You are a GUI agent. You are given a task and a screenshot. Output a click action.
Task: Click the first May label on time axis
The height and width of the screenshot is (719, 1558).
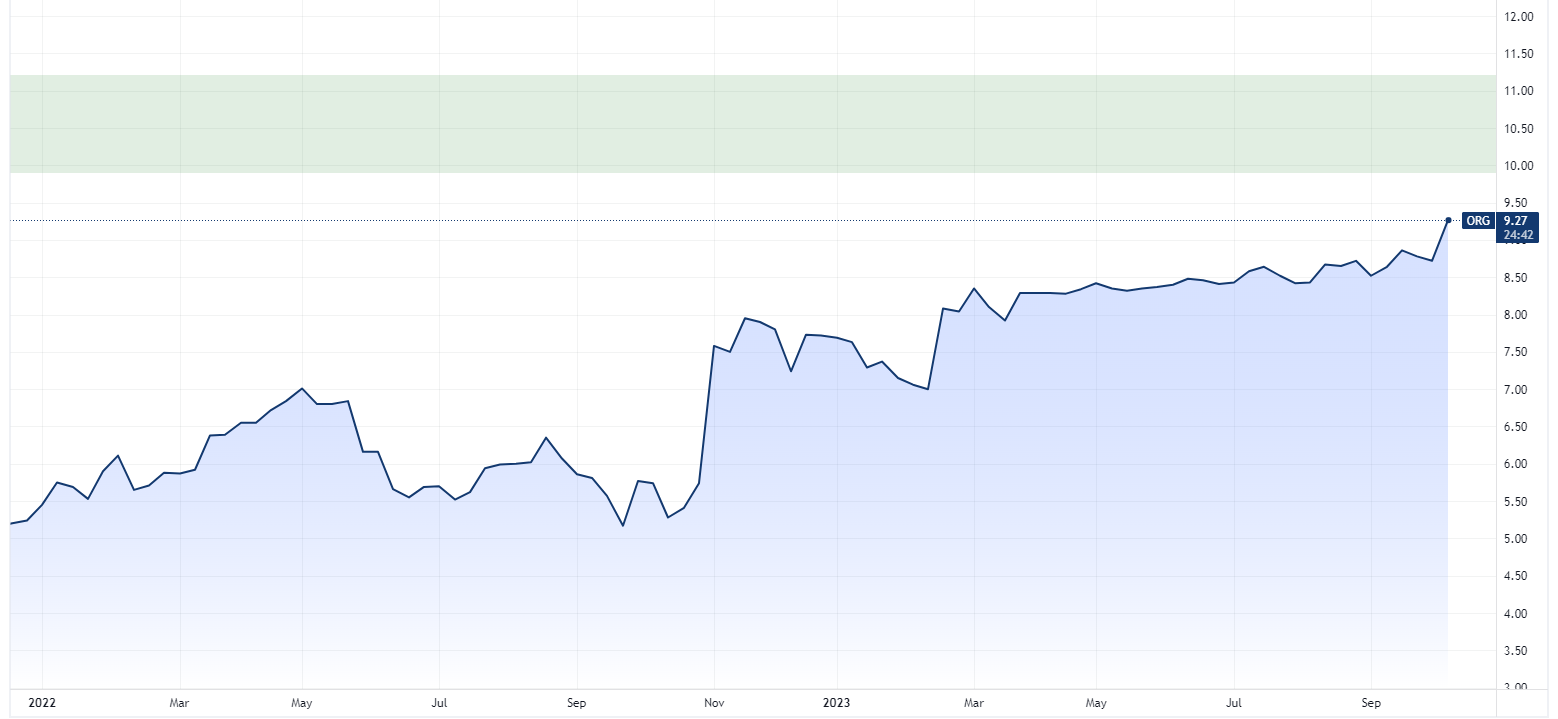302,703
